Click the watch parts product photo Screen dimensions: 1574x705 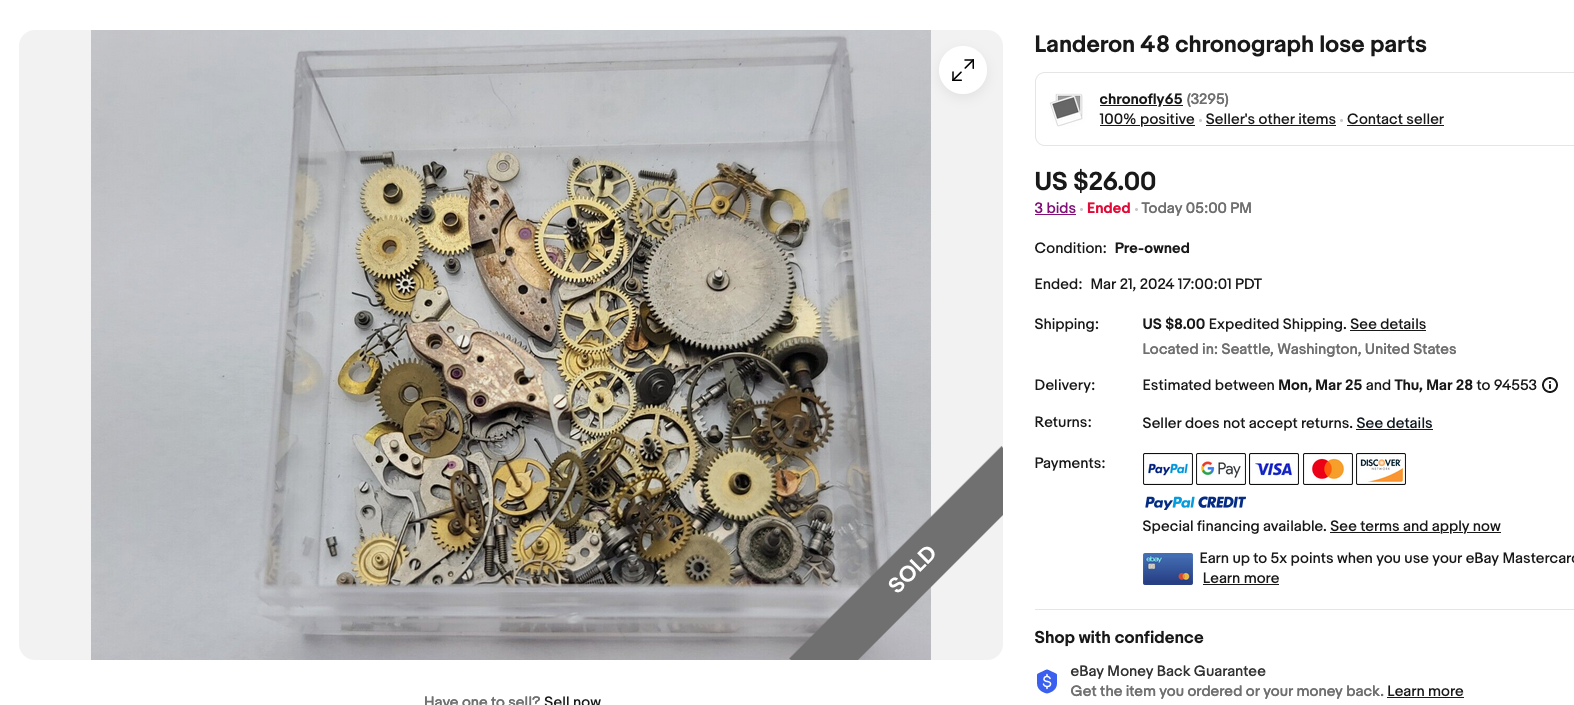point(511,345)
